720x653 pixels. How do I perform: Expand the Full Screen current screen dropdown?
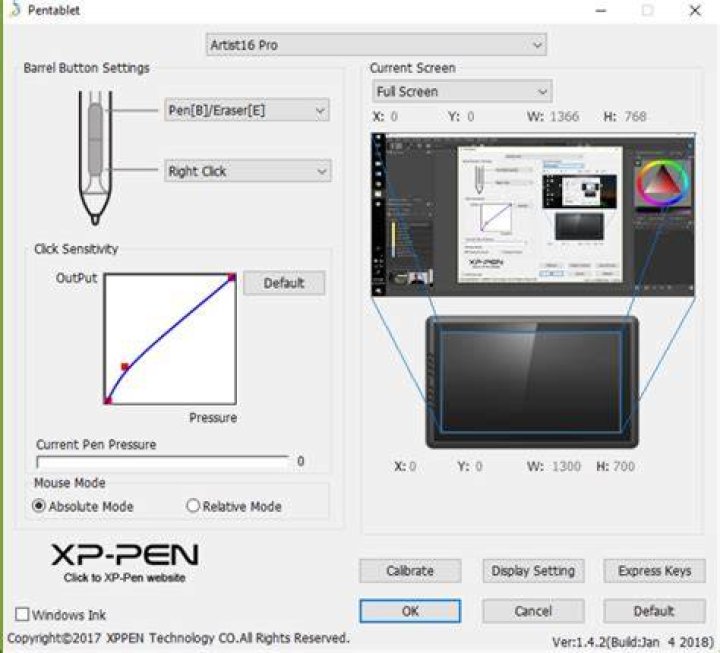(x=462, y=91)
